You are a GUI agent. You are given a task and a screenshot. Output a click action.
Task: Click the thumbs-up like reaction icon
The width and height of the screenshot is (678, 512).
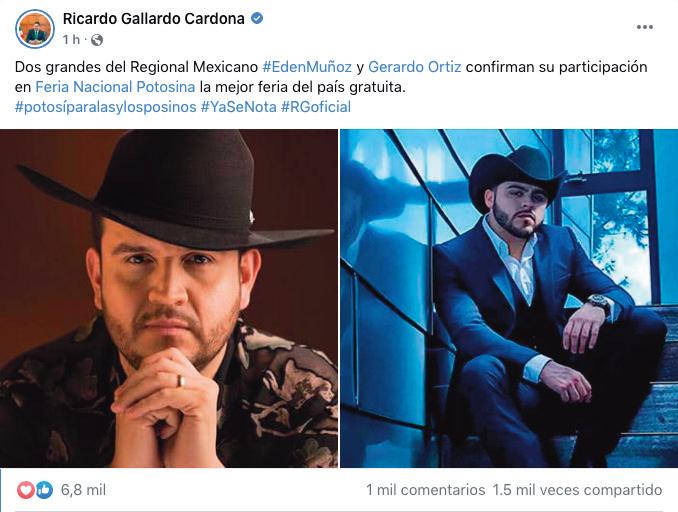point(45,490)
